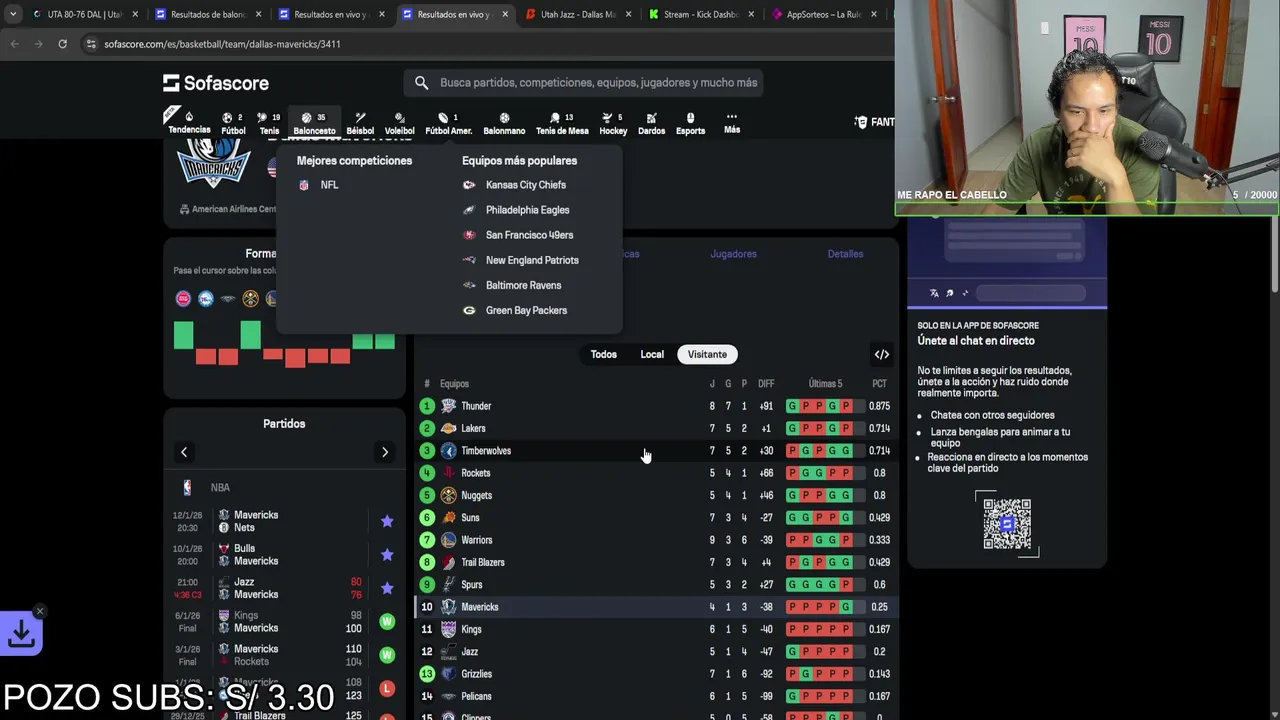The width and height of the screenshot is (1280, 720).
Task: Open the Tenis de Mesa section
Action: [562, 123]
